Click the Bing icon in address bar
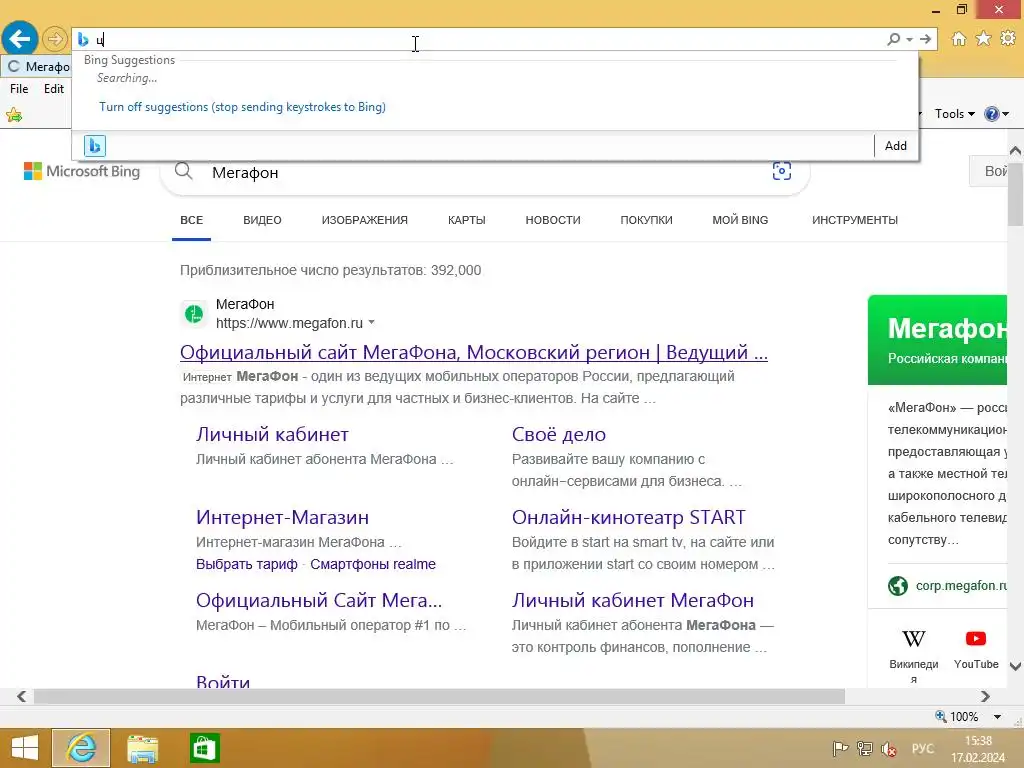The image size is (1024, 768). 83,40
